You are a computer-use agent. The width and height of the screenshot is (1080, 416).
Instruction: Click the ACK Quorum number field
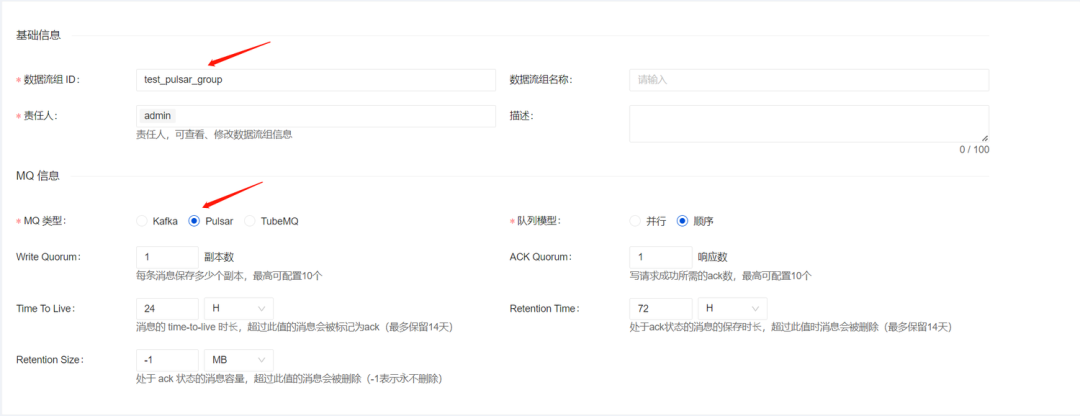pos(660,257)
